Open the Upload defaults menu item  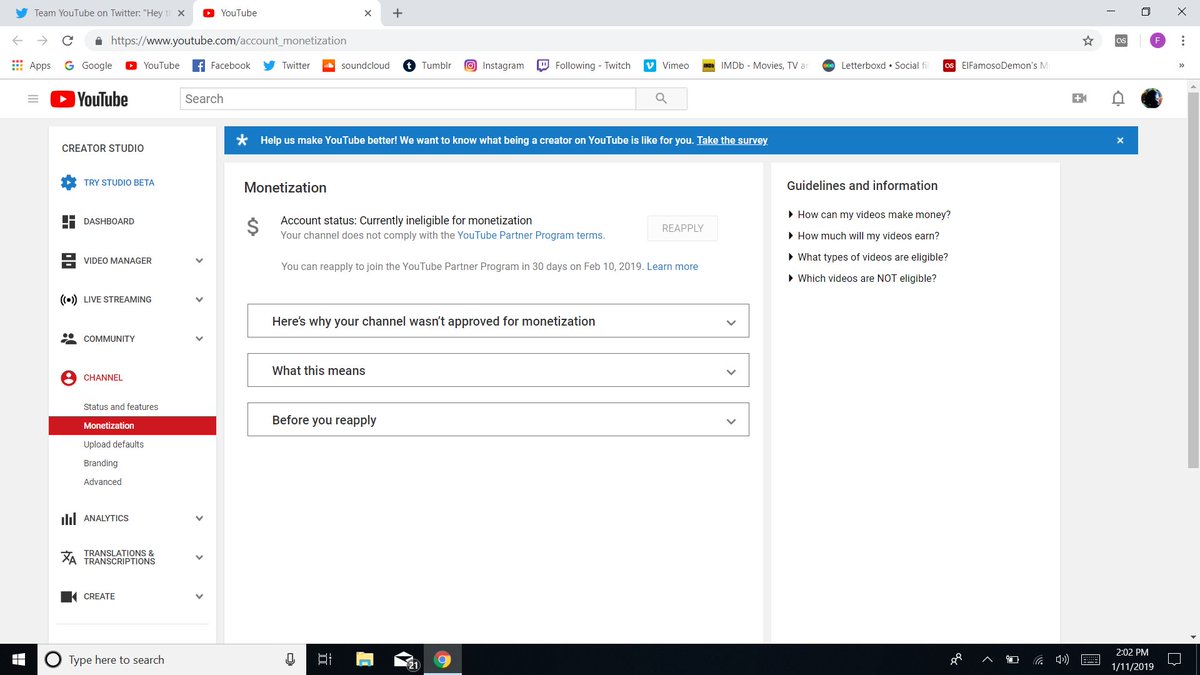114,444
